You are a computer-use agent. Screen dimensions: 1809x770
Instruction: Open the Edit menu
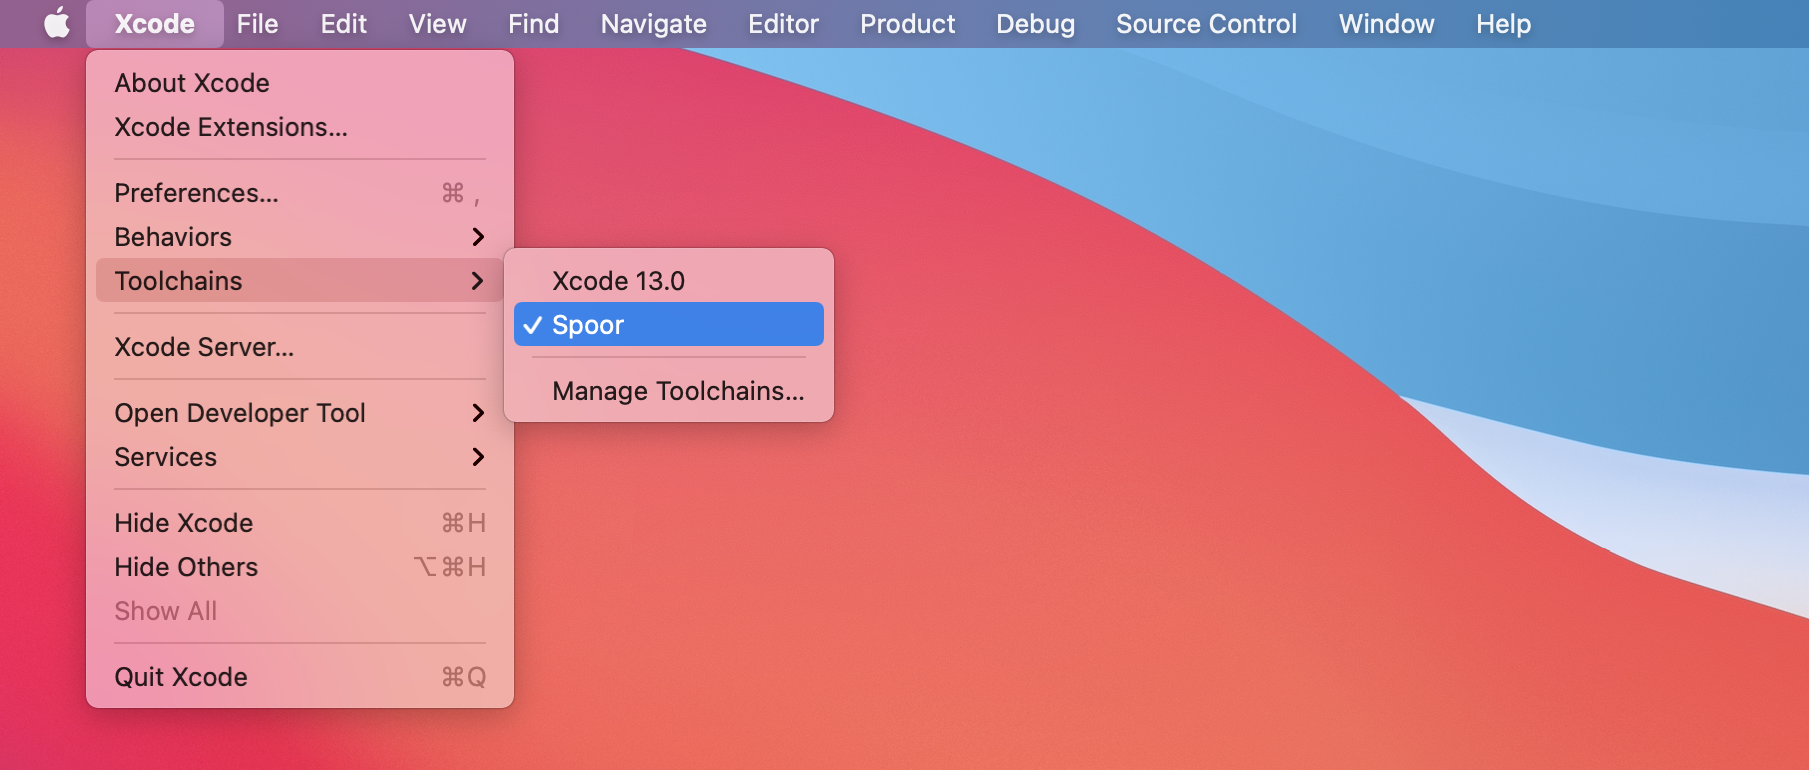(x=344, y=24)
